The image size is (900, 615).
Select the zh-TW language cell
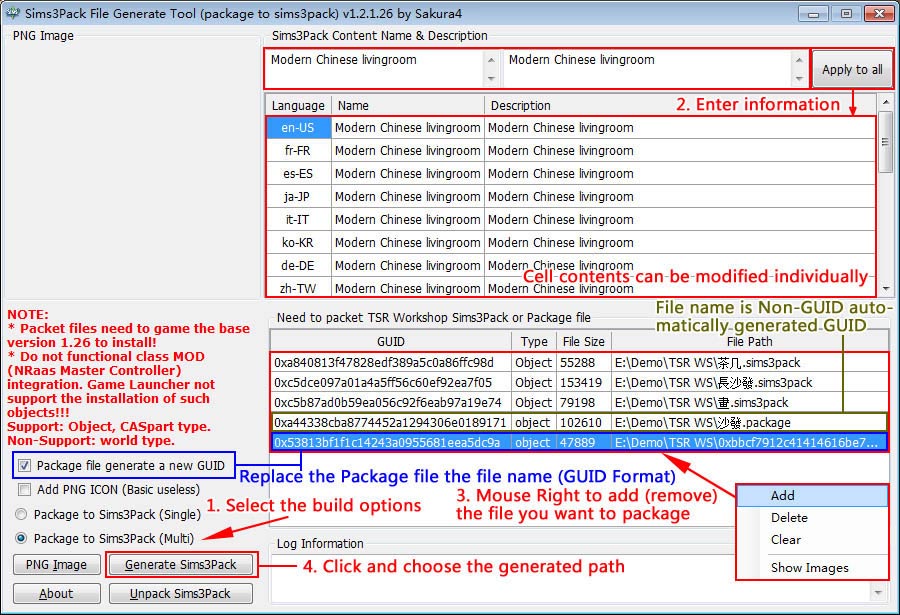(x=298, y=288)
